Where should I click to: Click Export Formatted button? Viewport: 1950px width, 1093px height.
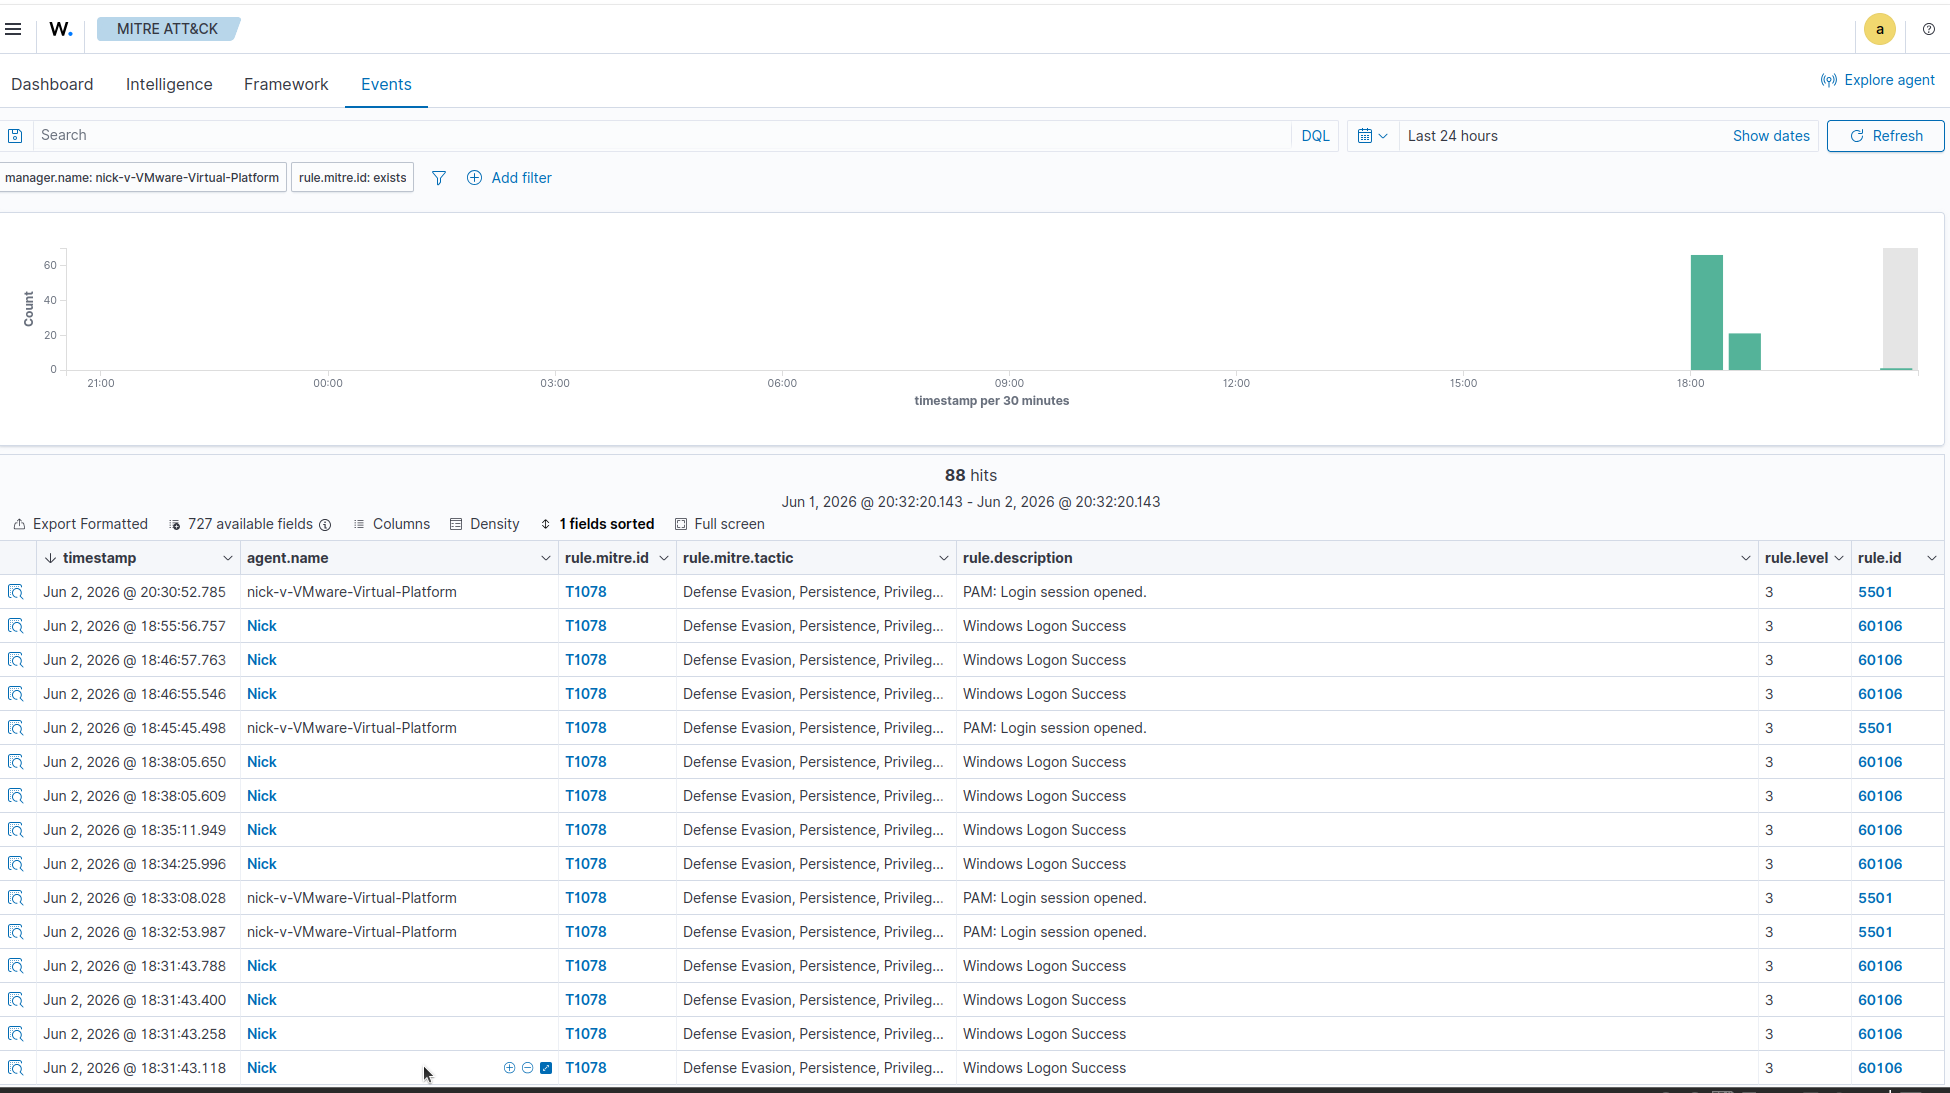[x=80, y=524]
